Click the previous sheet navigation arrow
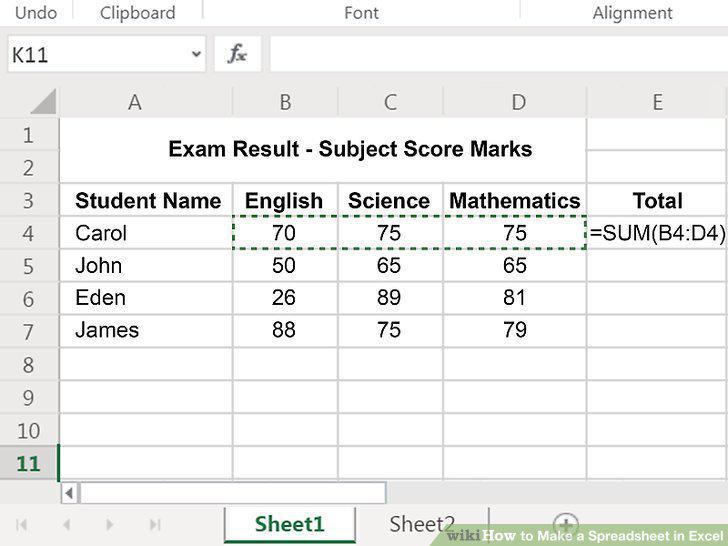 click(66, 525)
